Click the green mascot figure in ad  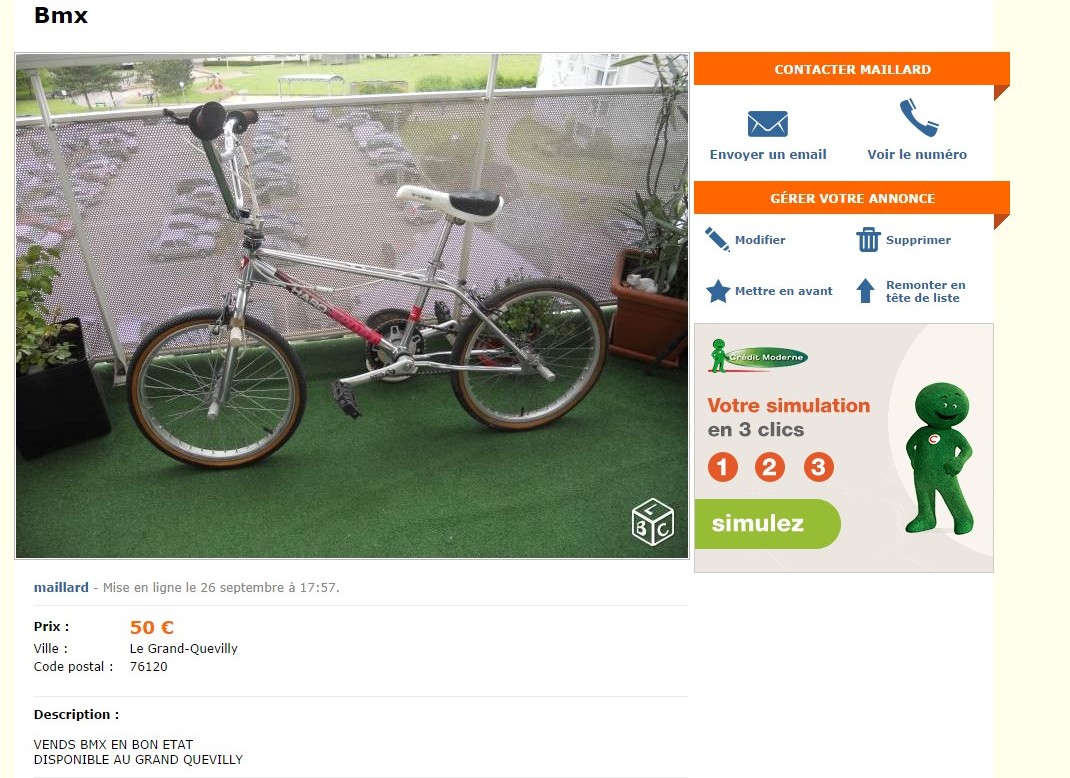tap(940, 457)
